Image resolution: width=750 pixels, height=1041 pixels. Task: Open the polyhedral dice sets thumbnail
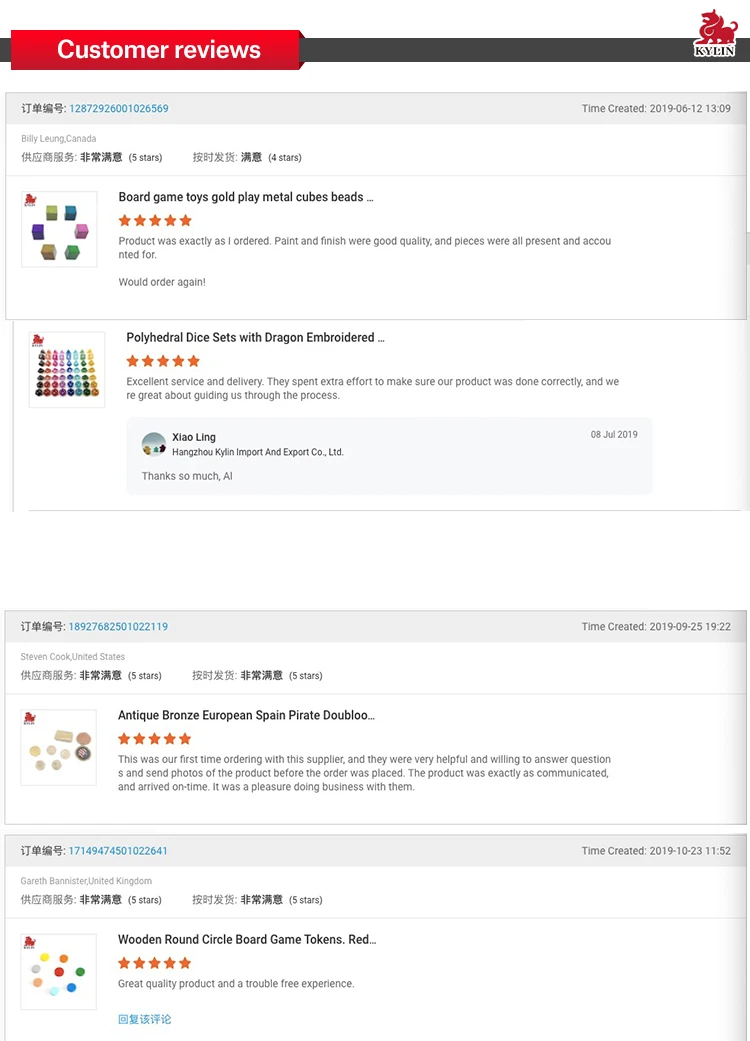tap(67, 369)
